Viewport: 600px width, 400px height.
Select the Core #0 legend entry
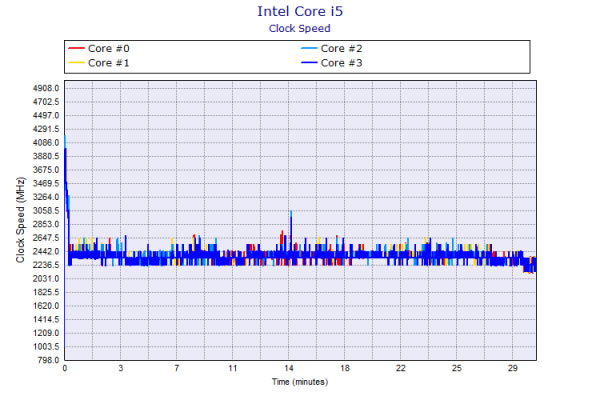pyautogui.click(x=99, y=49)
